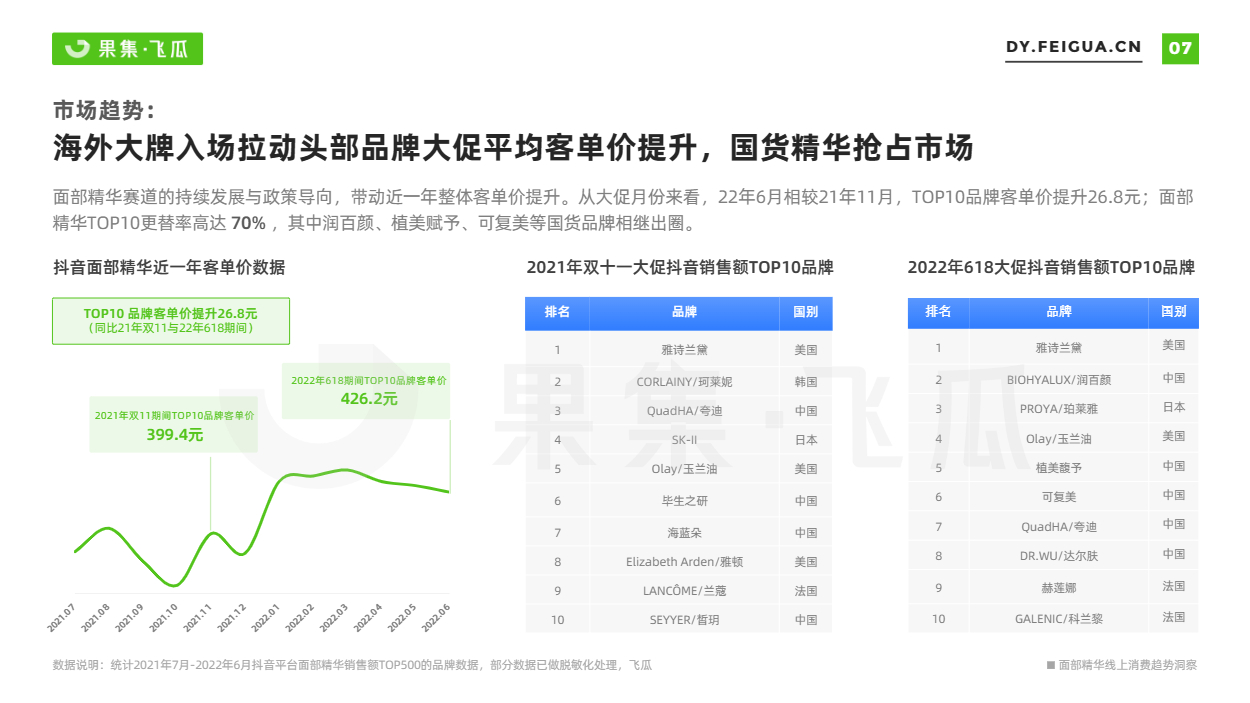
Task: Click QuadHA/夸迪 in the 2021 table
Action: (684, 411)
